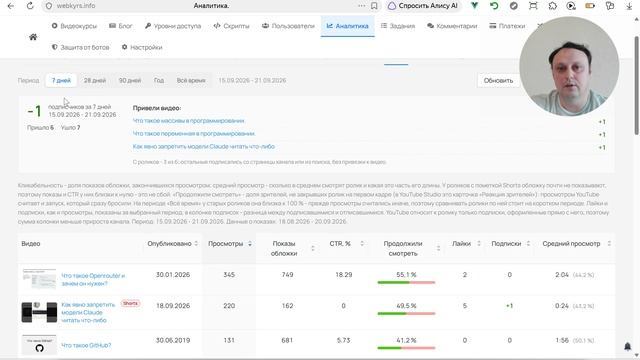The width and height of the screenshot is (640, 360).
Task: Click the video play toolbar icon
Action: [571, 6]
